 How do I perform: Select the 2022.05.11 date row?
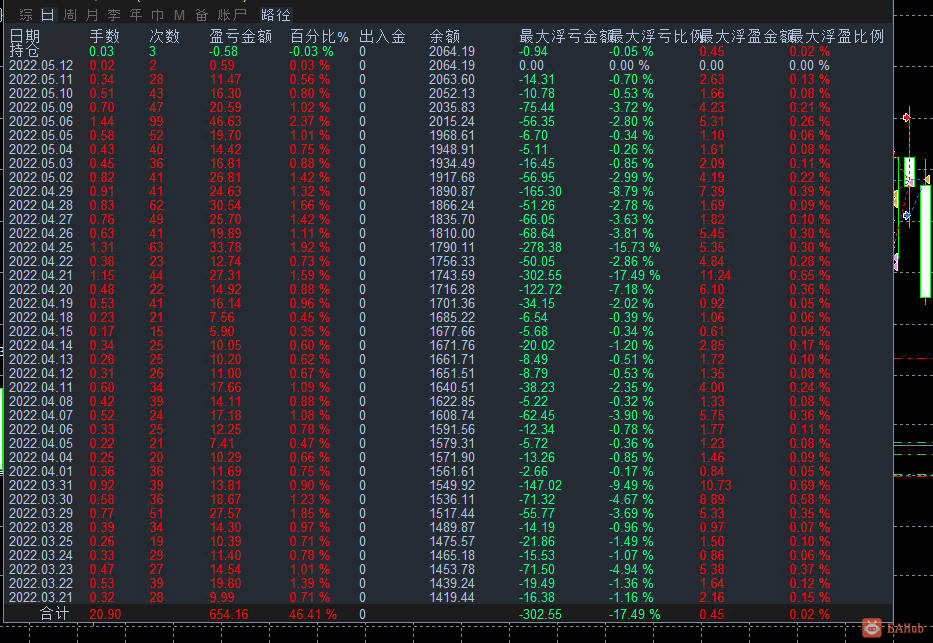click(41, 80)
